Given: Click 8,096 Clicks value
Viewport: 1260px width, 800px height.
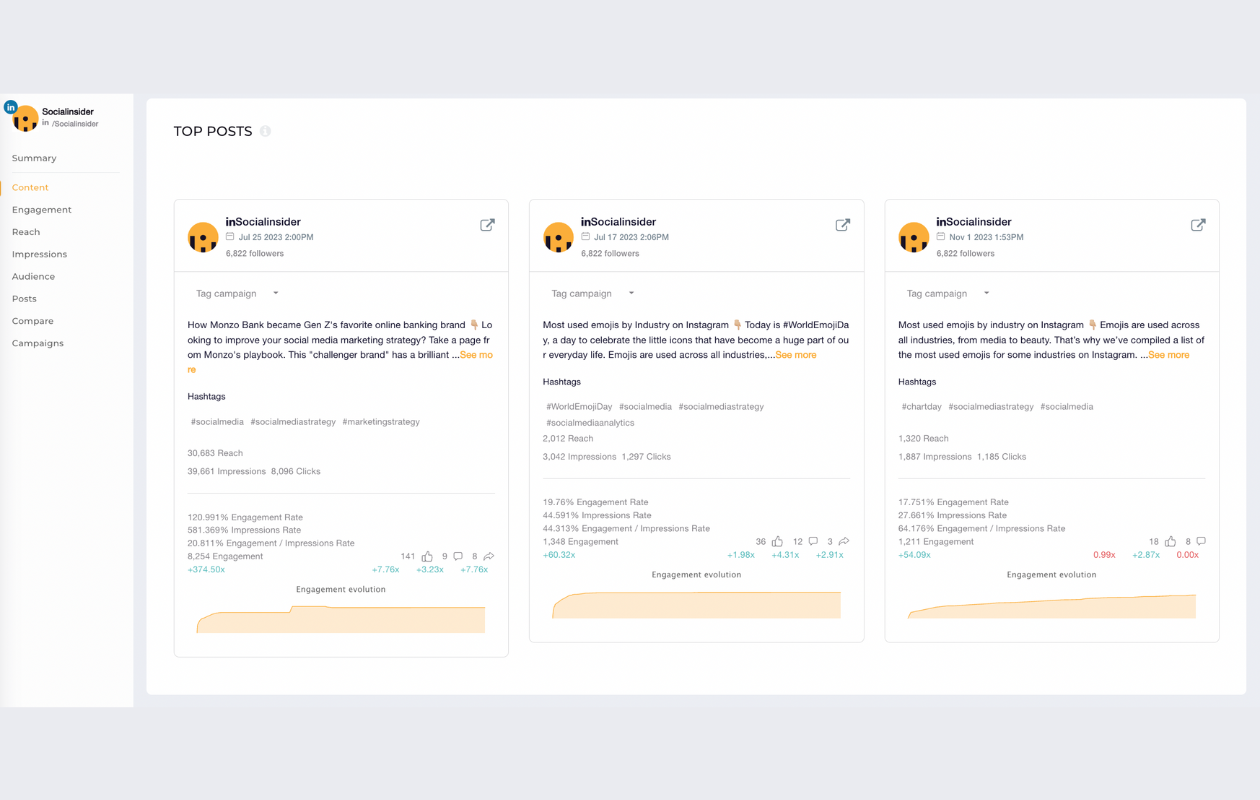Looking at the screenshot, I should 296,471.
